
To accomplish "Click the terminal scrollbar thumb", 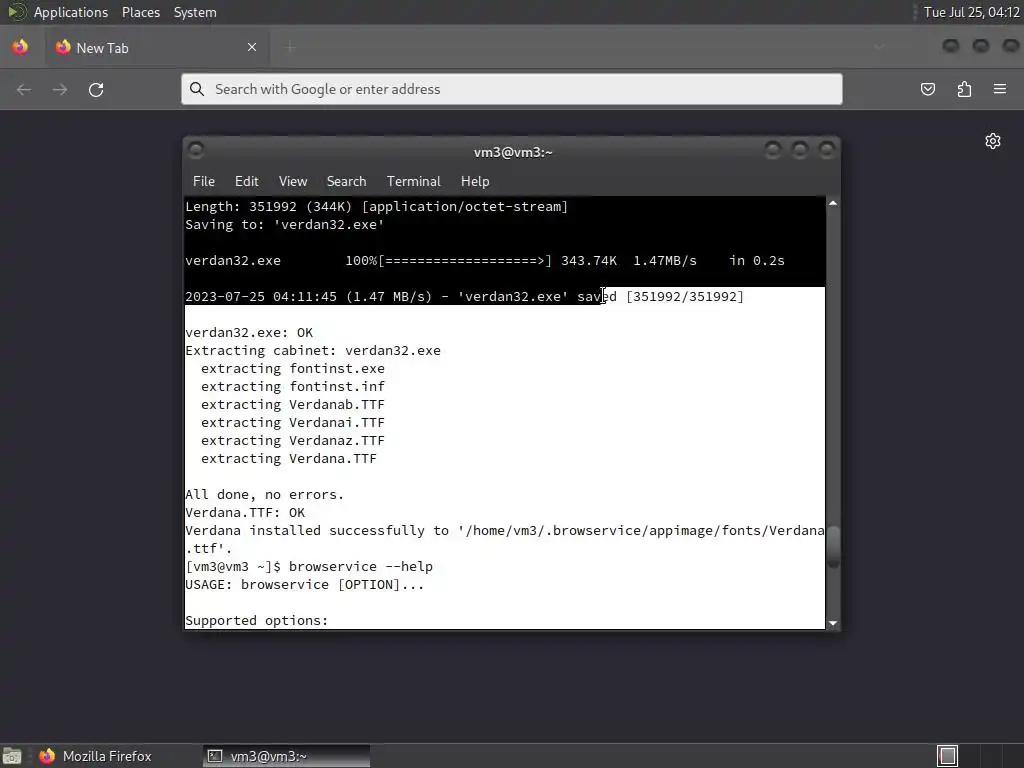I will pos(833,547).
